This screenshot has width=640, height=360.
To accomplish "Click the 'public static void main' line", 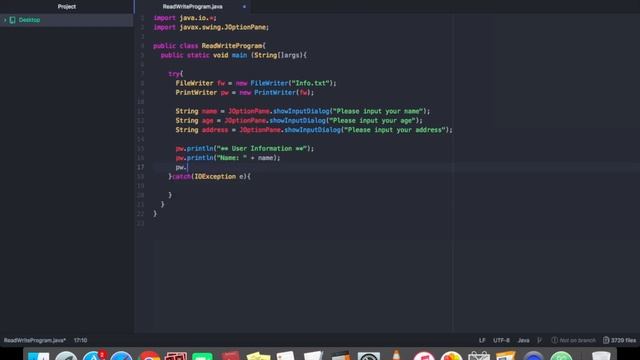I will coord(233,55).
